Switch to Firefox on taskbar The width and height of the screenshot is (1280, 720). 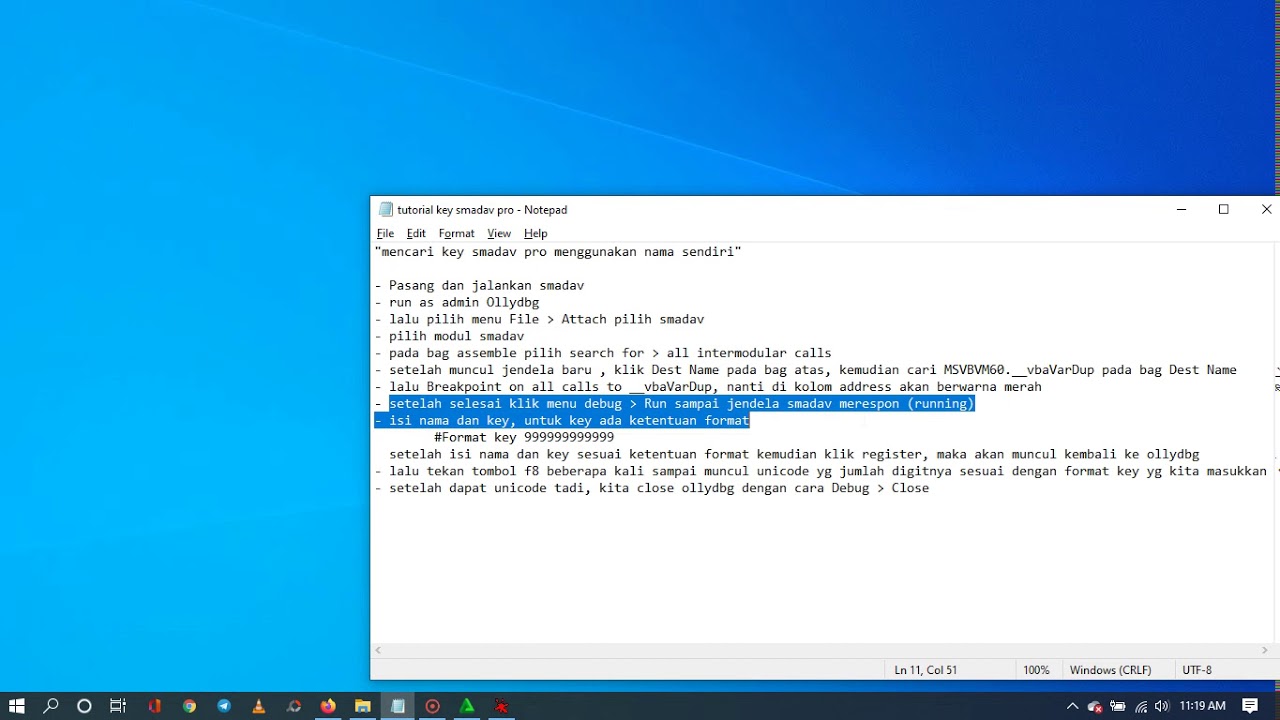[x=328, y=706]
